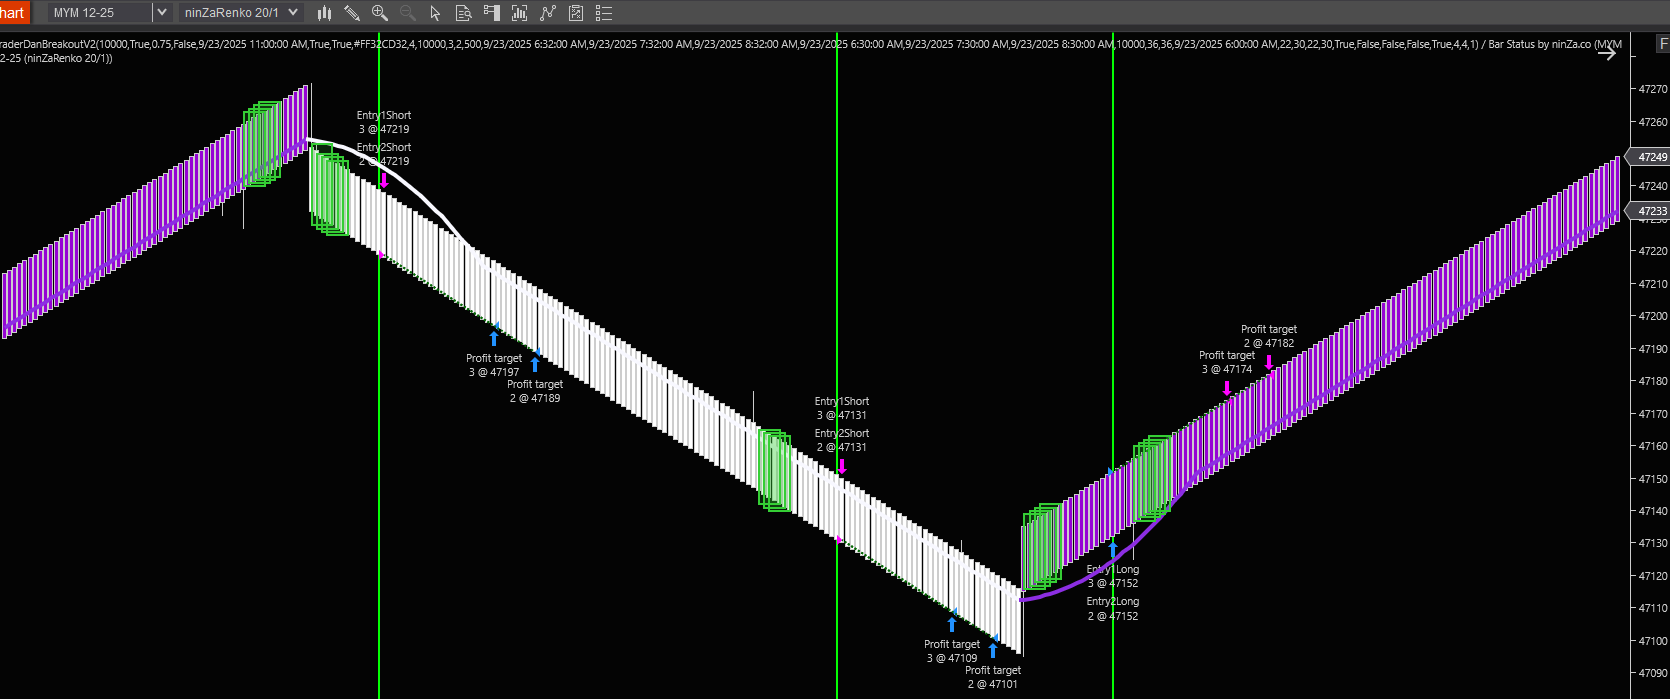The height and width of the screenshot is (699, 1670).
Task: Toggle the Chart Trader panel icon
Action: click(491, 13)
